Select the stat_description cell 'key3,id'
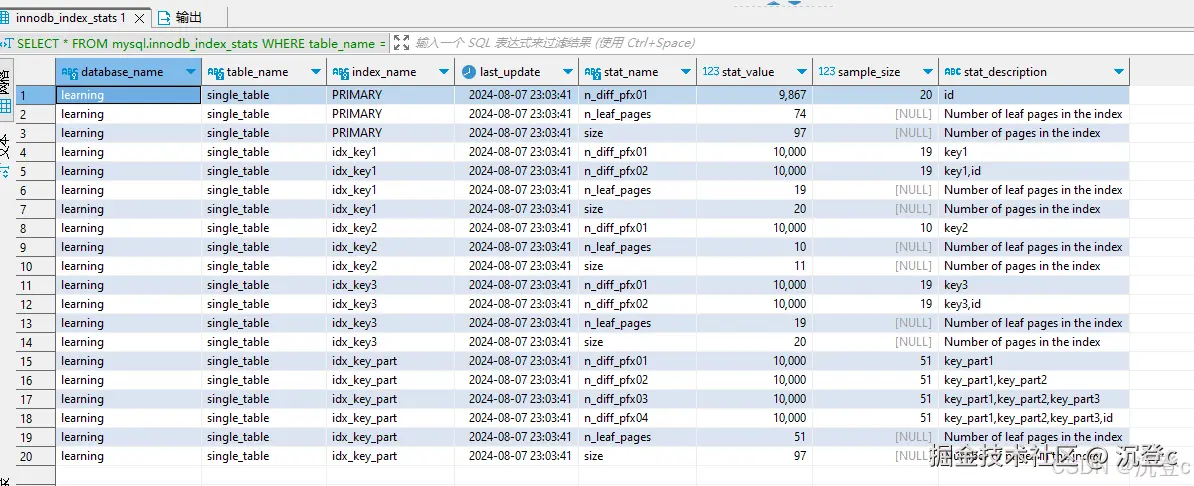1194x486 pixels. (1034, 304)
